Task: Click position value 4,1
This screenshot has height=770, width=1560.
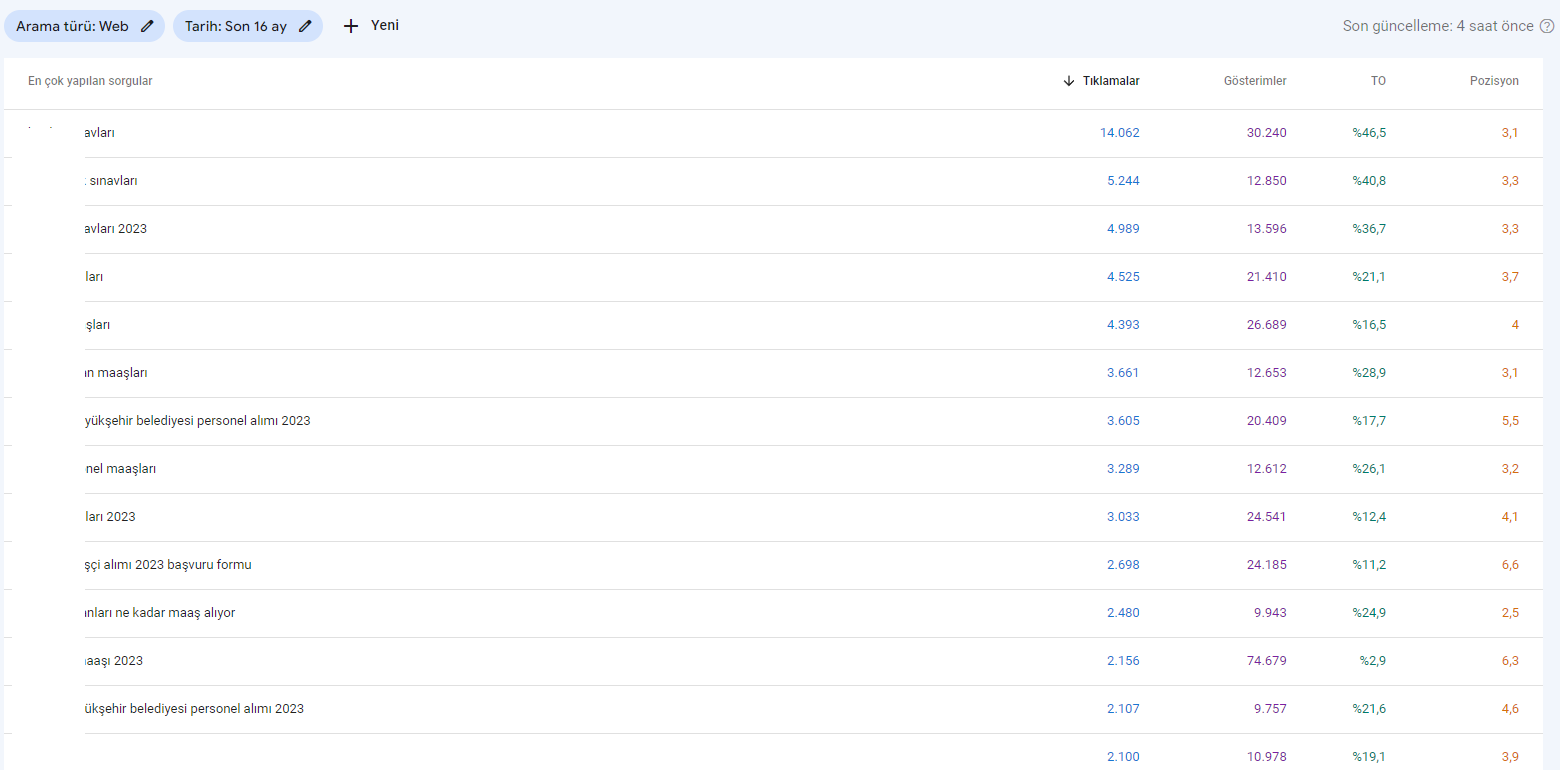Action: [1510, 517]
